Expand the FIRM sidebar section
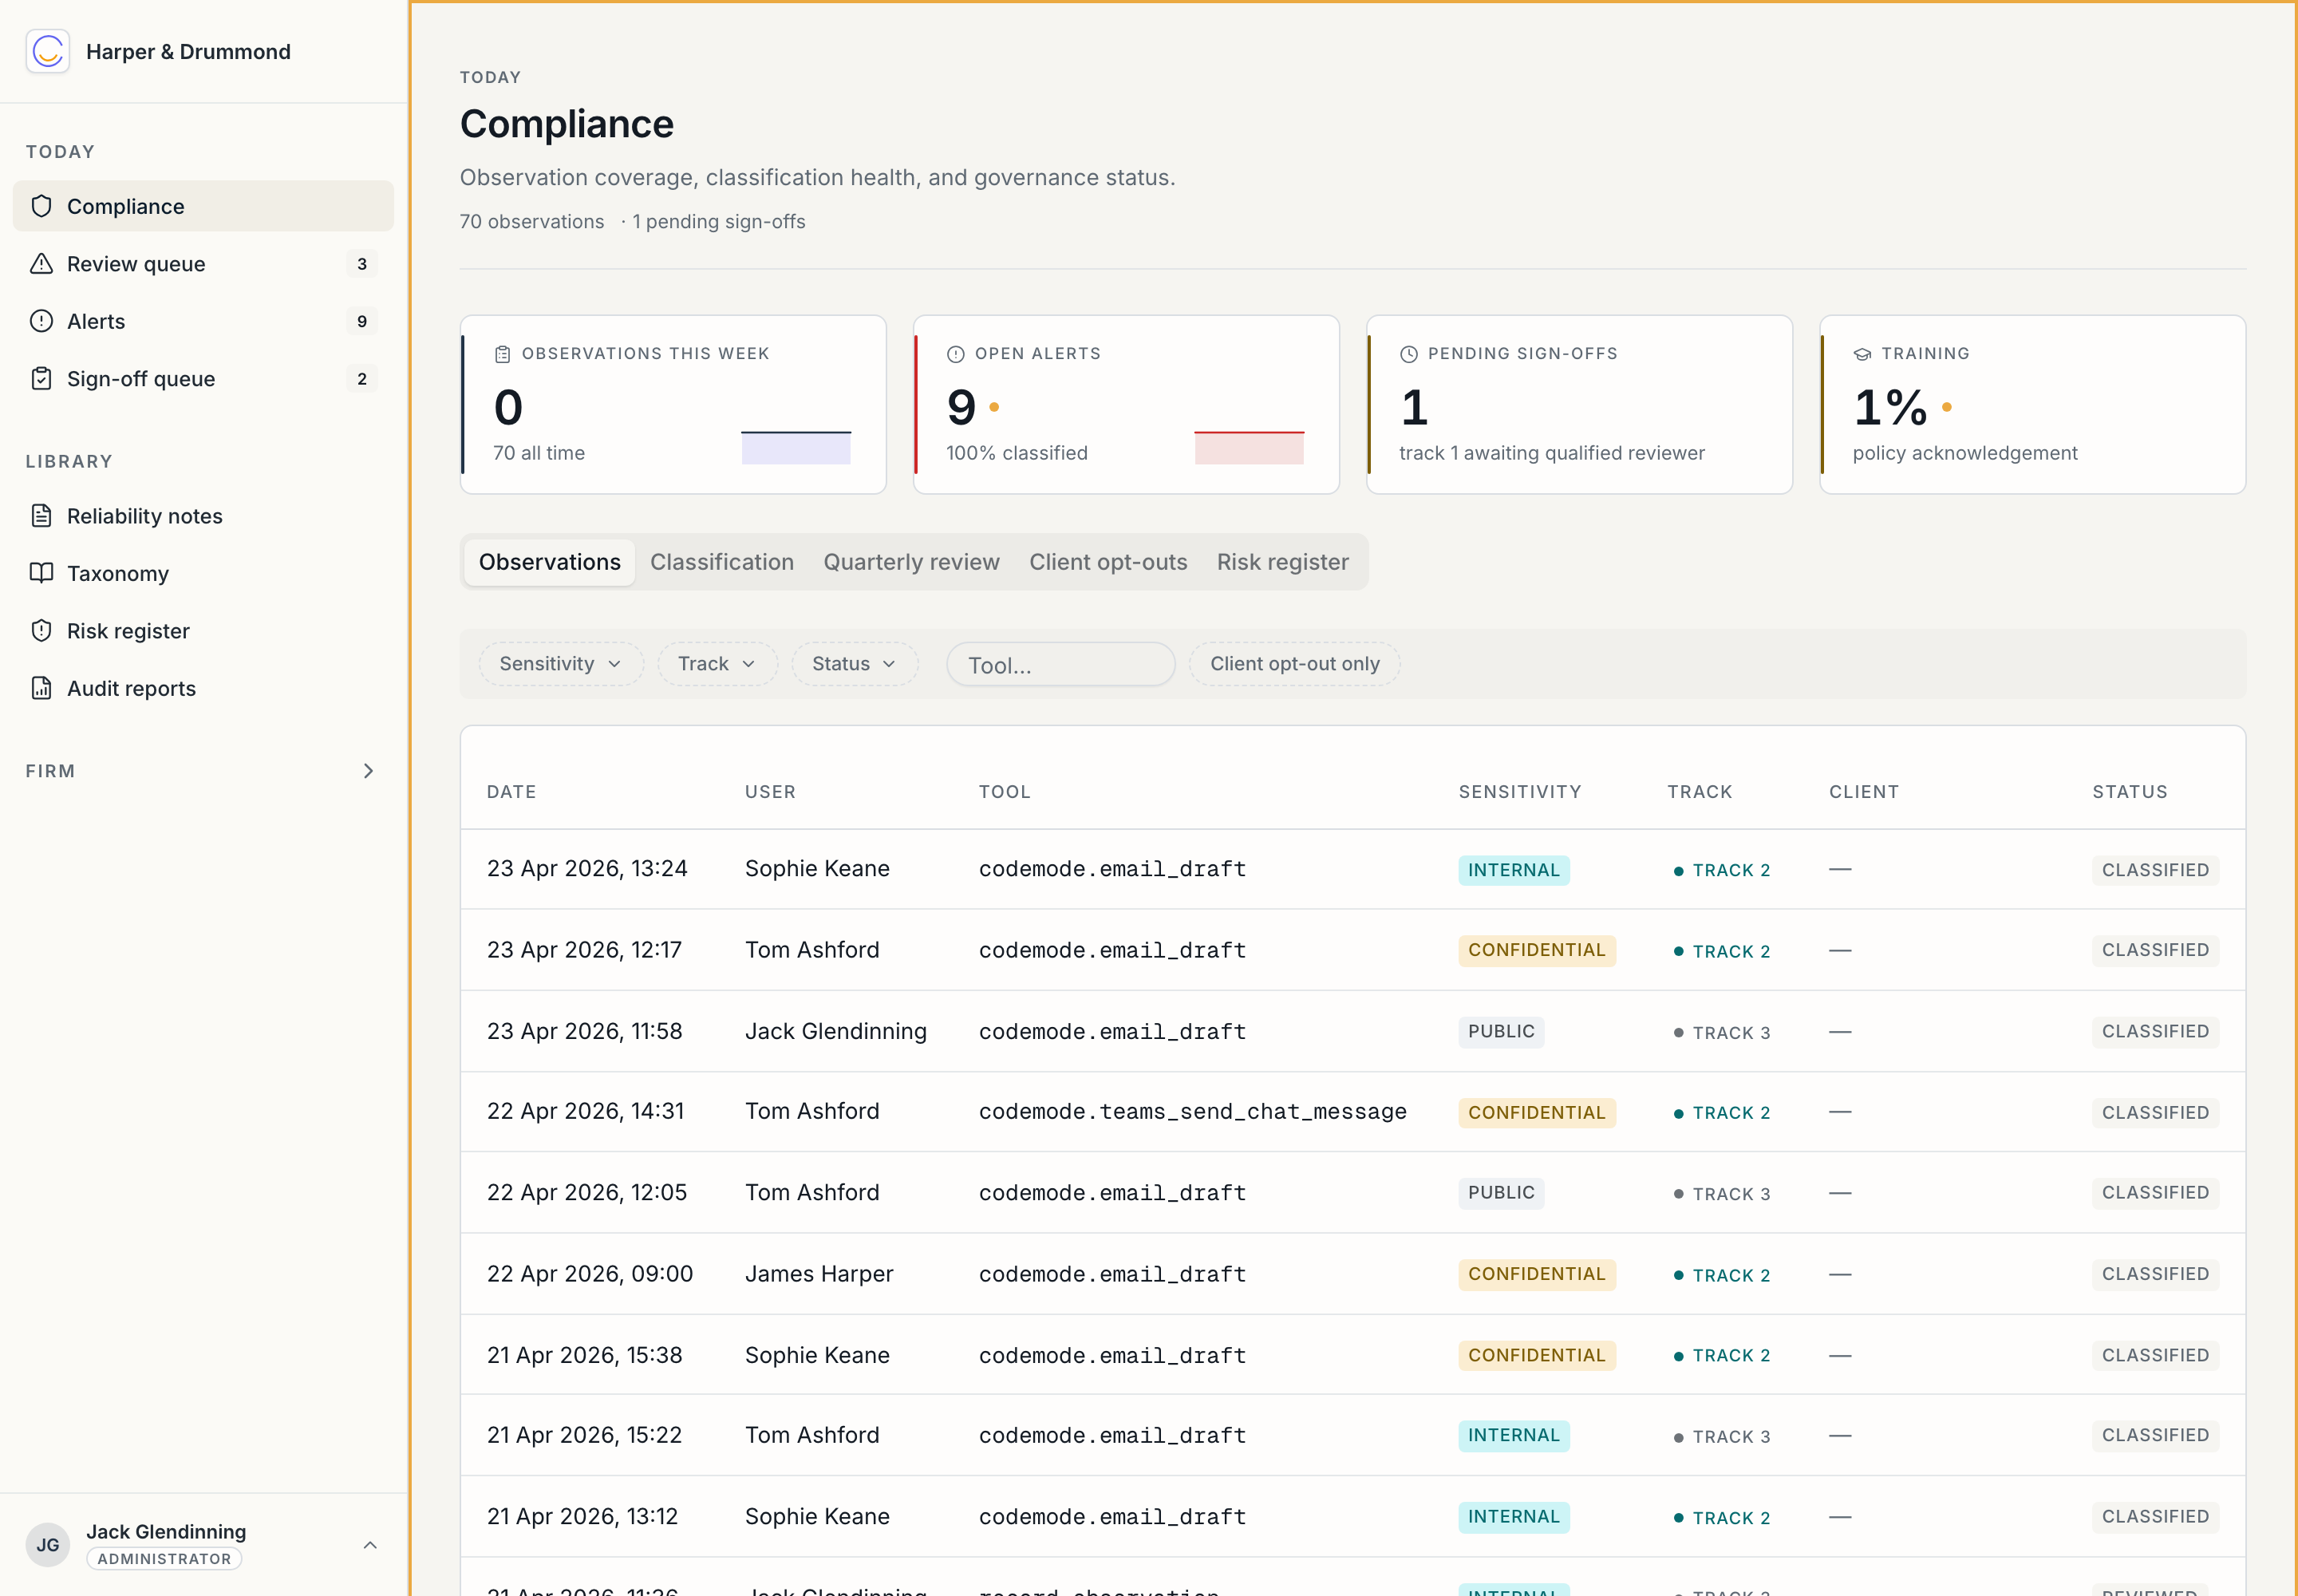This screenshot has width=2298, height=1596. pyautogui.click(x=203, y=771)
